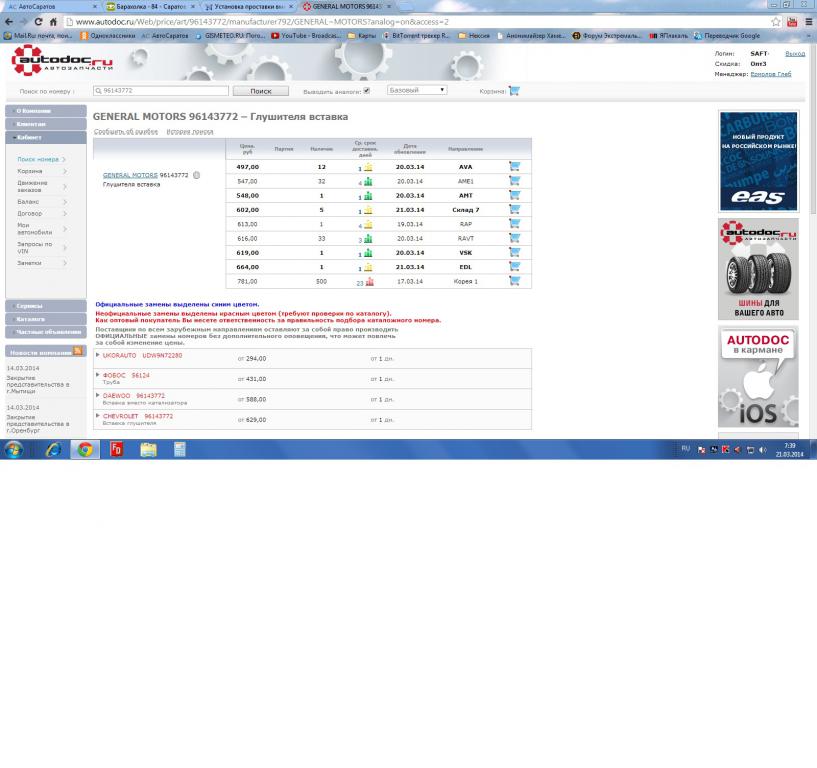Open the shopping cart icon beside Корзина
The height and width of the screenshot is (768, 817).
[x=514, y=91]
